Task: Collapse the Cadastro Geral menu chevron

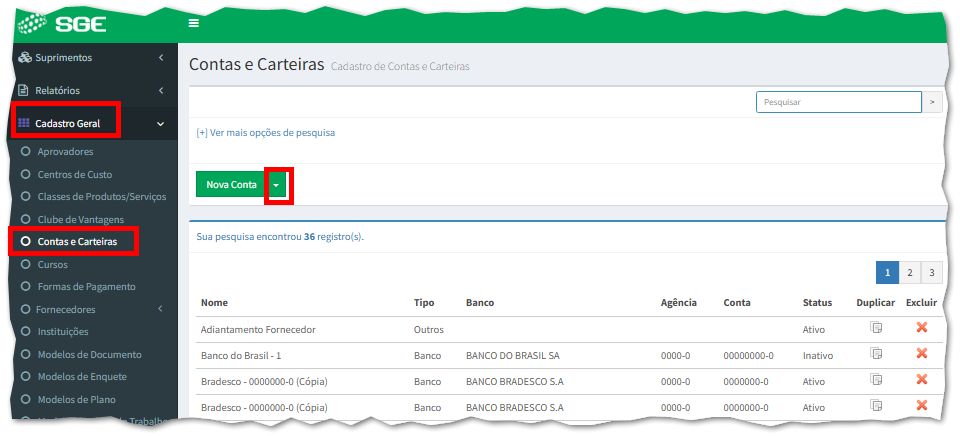Action: pos(160,124)
